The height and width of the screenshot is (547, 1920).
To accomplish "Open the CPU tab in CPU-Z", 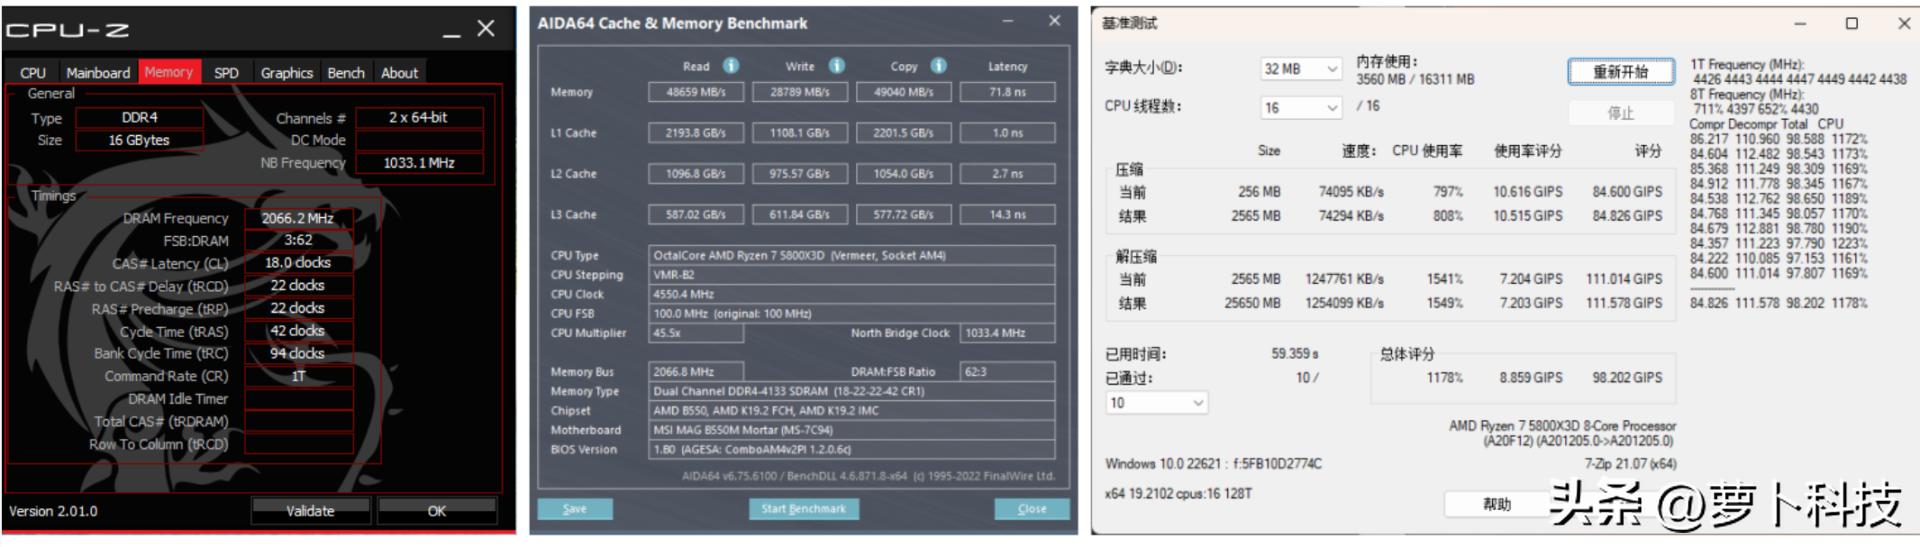I will [x=33, y=73].
